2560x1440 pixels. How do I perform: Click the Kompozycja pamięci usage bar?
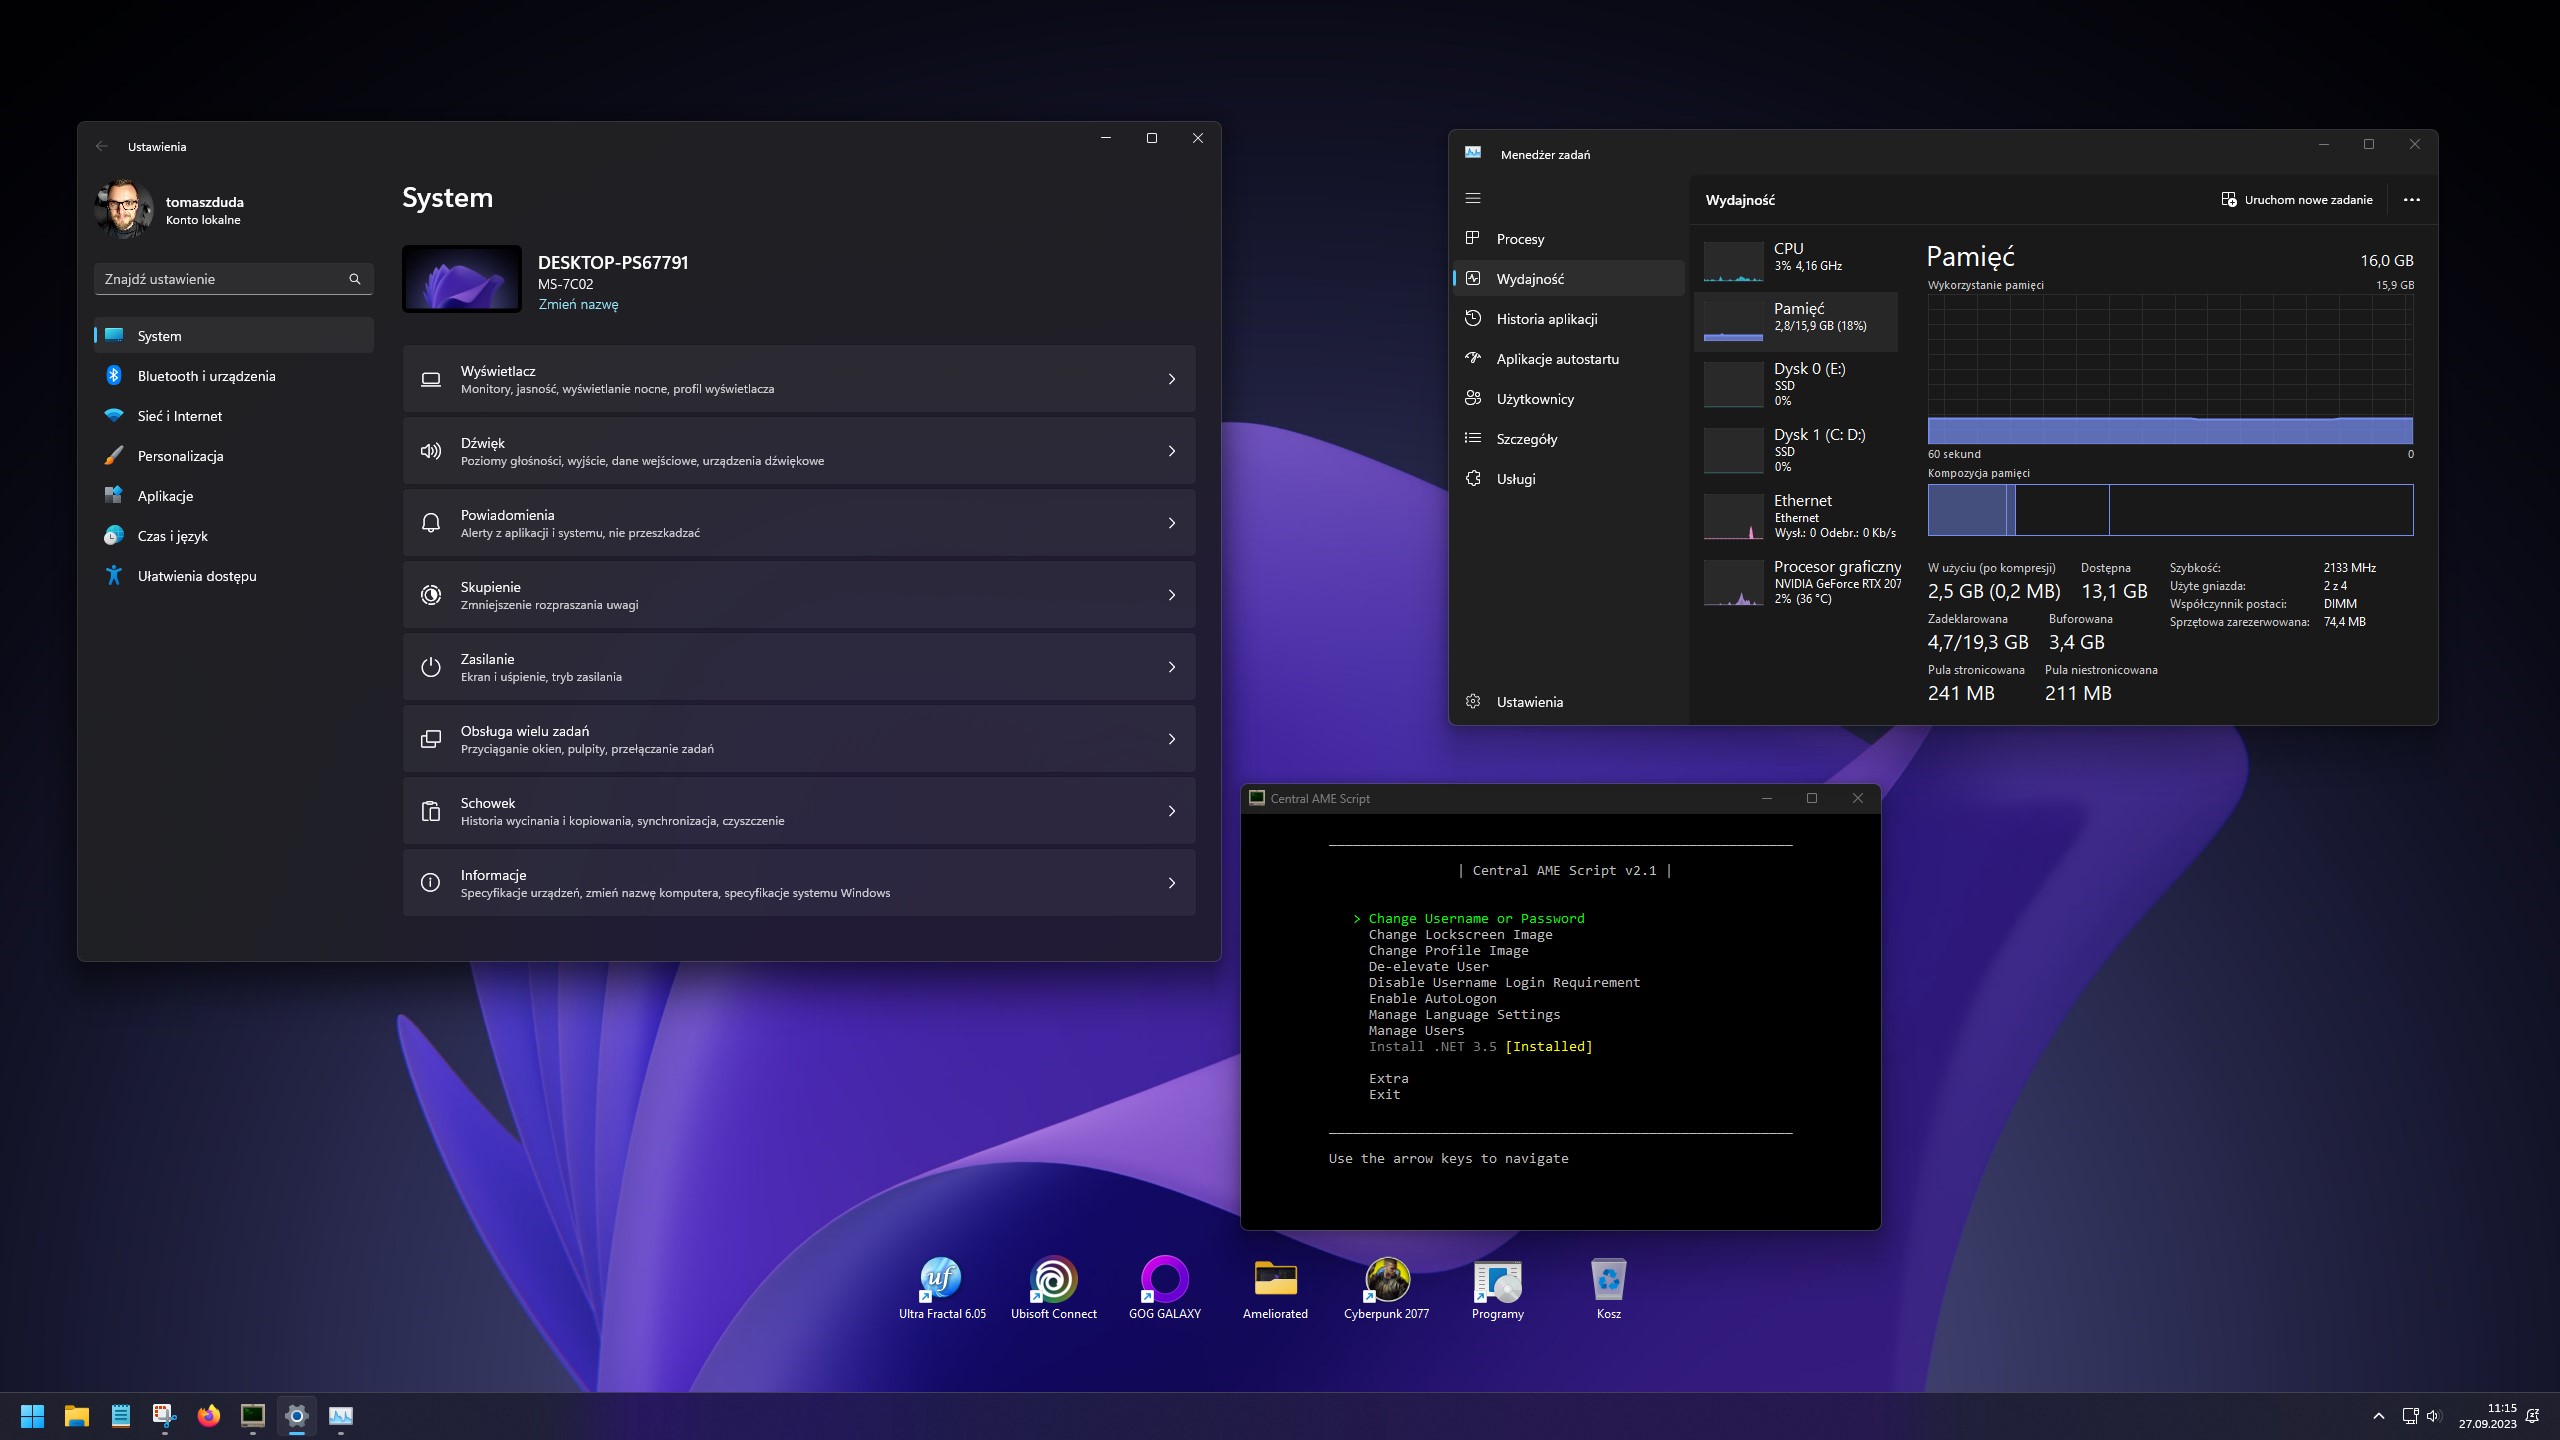click(2170, 510)
